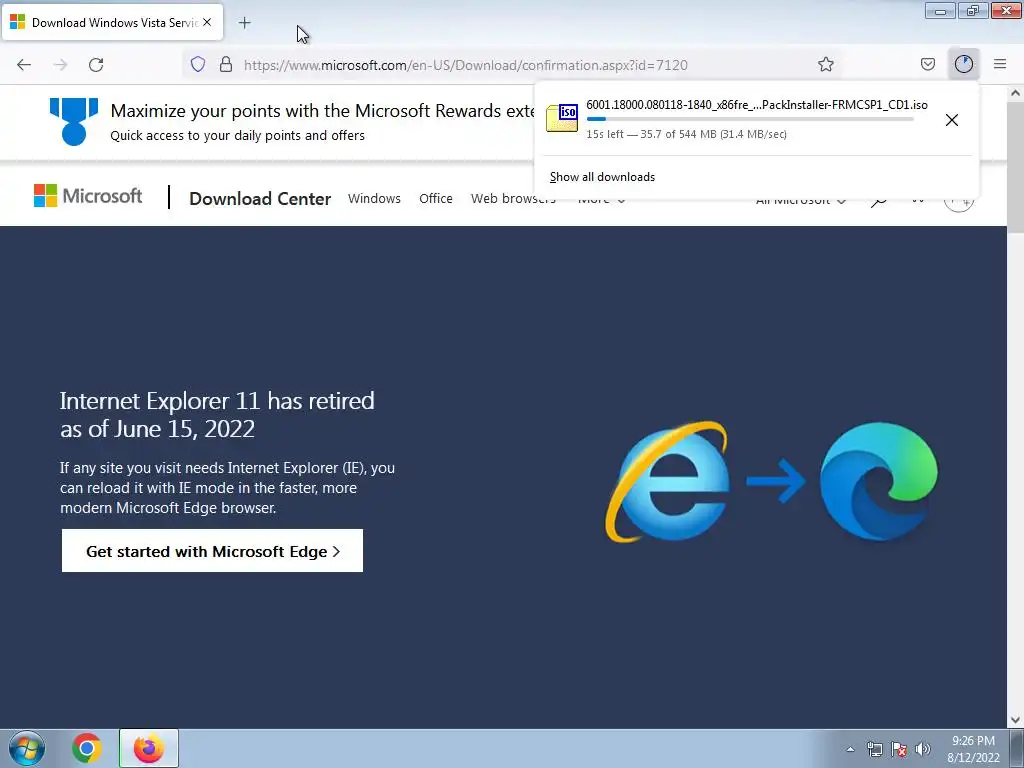This screenshot has width=1024, height=768.
Task: Bookmark this page with the star
Action: [825, 64]
